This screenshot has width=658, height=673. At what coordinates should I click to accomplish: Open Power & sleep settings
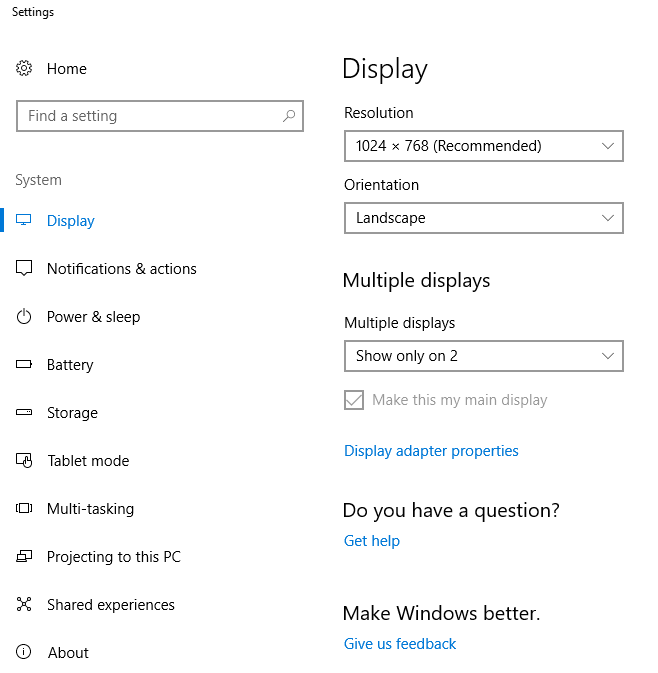click(x=93, y=317)
